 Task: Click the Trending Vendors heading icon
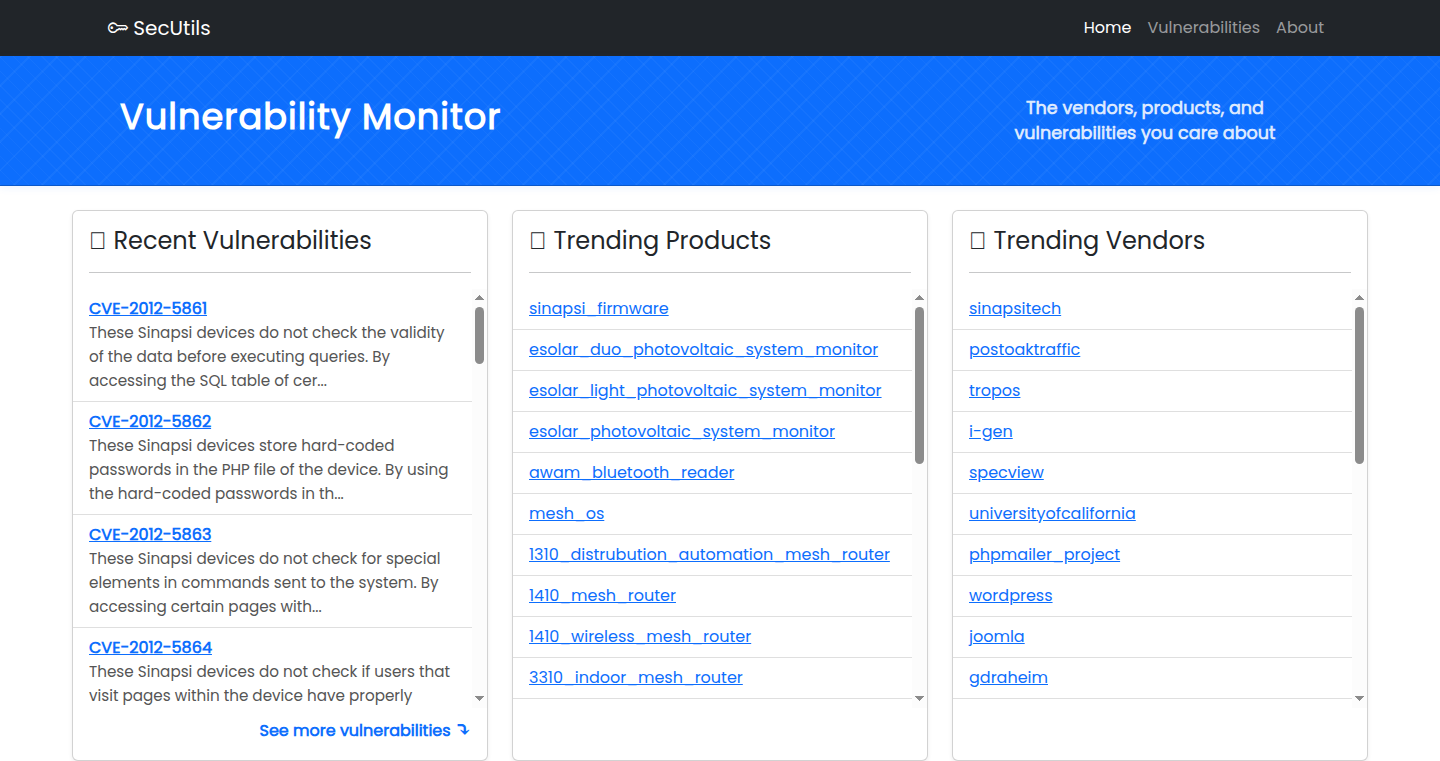tap(978, 241)
